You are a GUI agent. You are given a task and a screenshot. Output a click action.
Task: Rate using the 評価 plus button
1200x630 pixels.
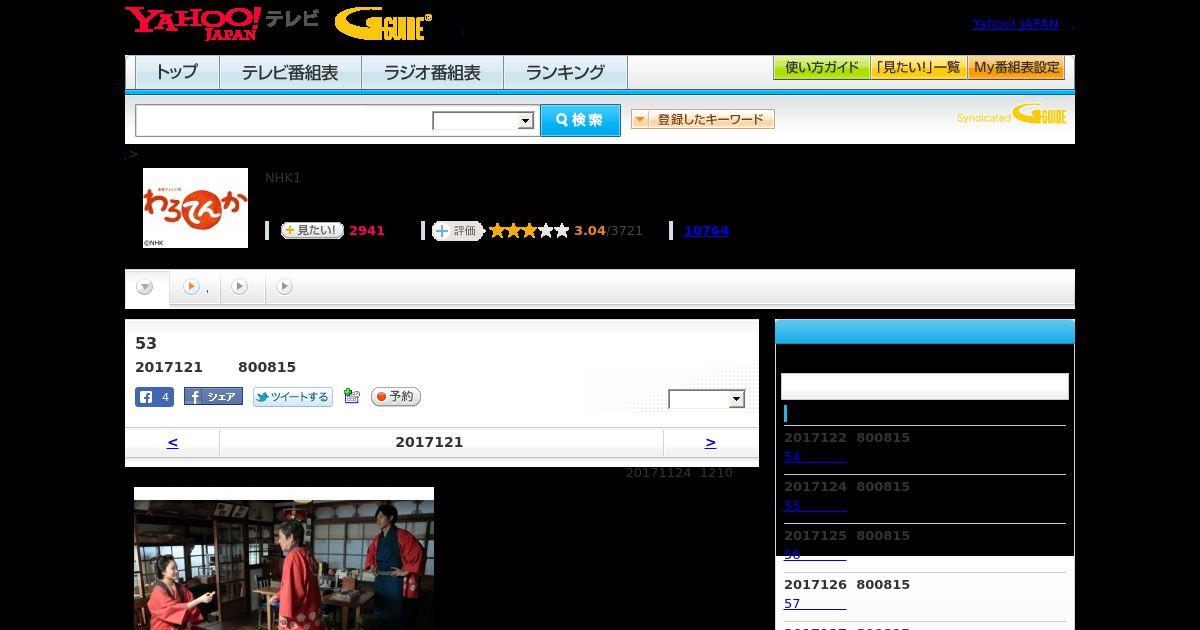[457, 231]
